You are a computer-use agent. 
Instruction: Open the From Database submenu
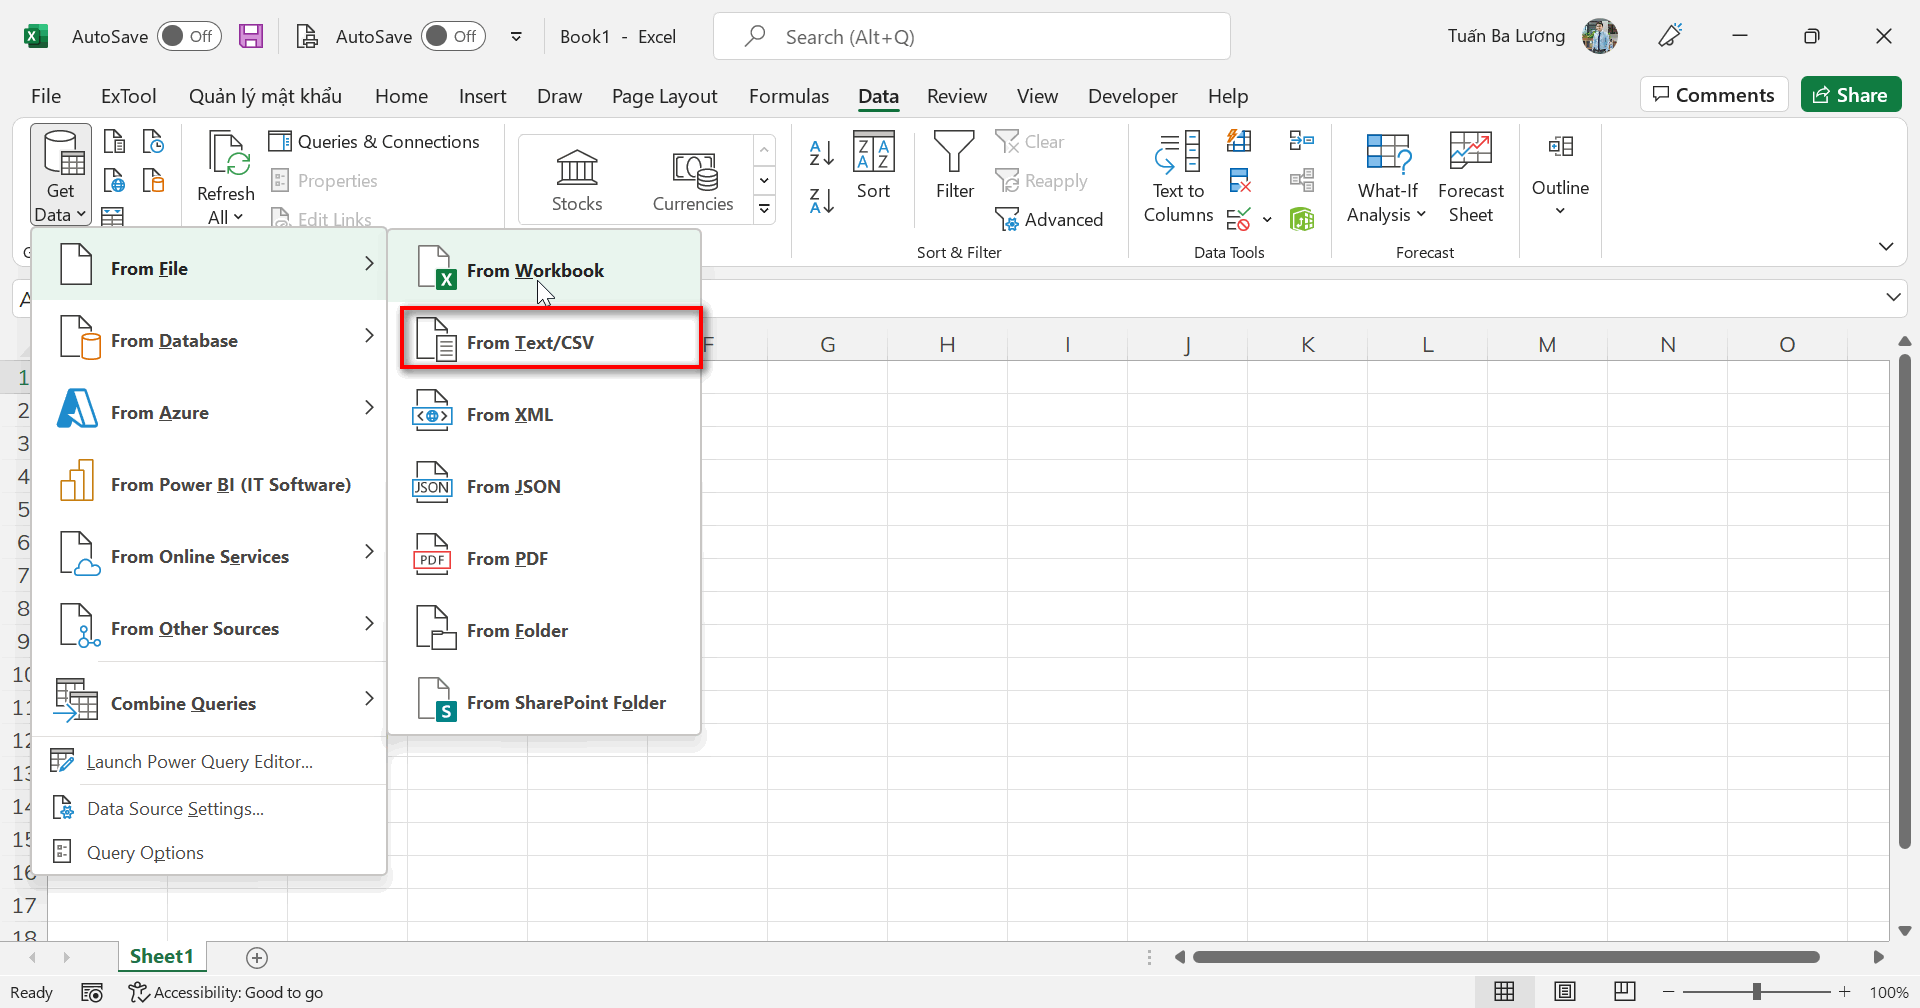pos(210,340)
